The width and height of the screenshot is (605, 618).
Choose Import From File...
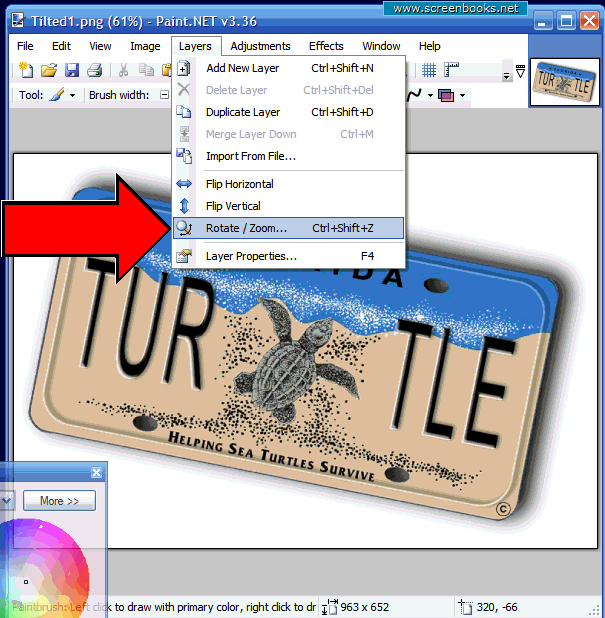(289, 156)
